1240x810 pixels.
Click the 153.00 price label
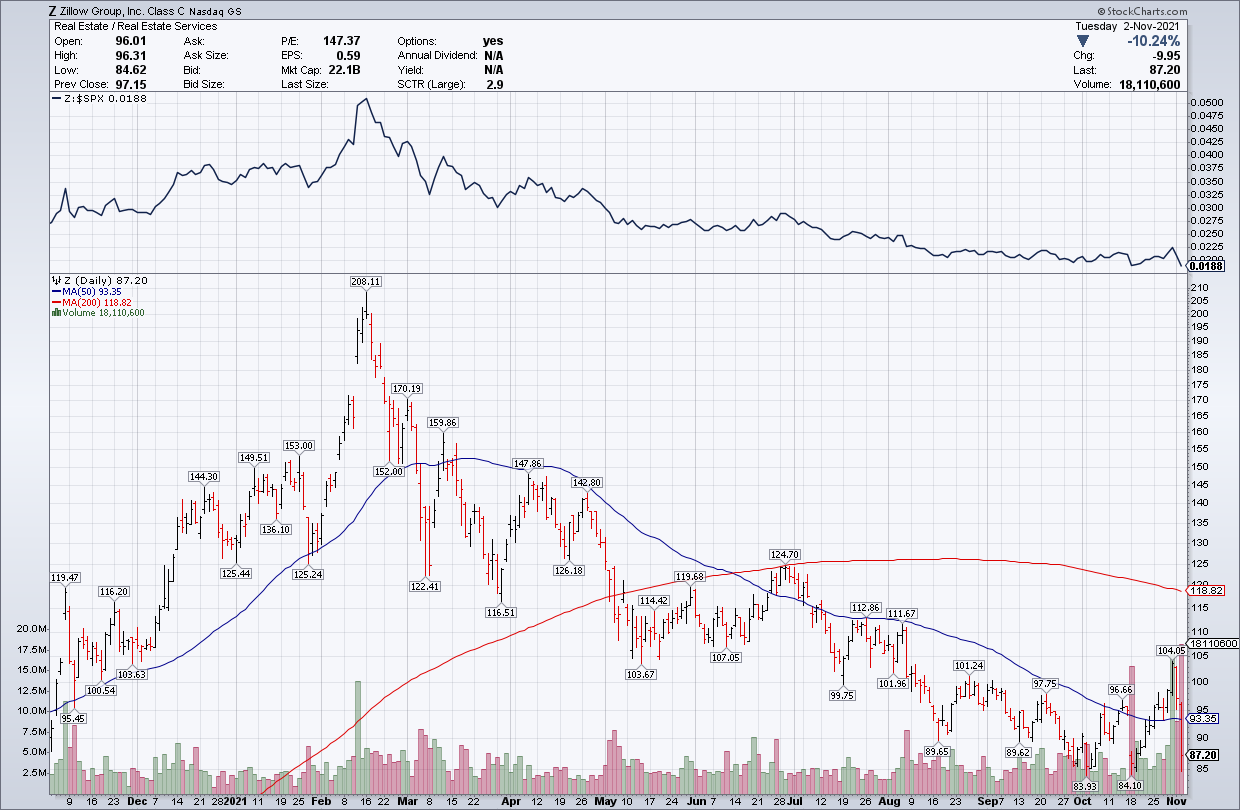[x=299, y=445]
